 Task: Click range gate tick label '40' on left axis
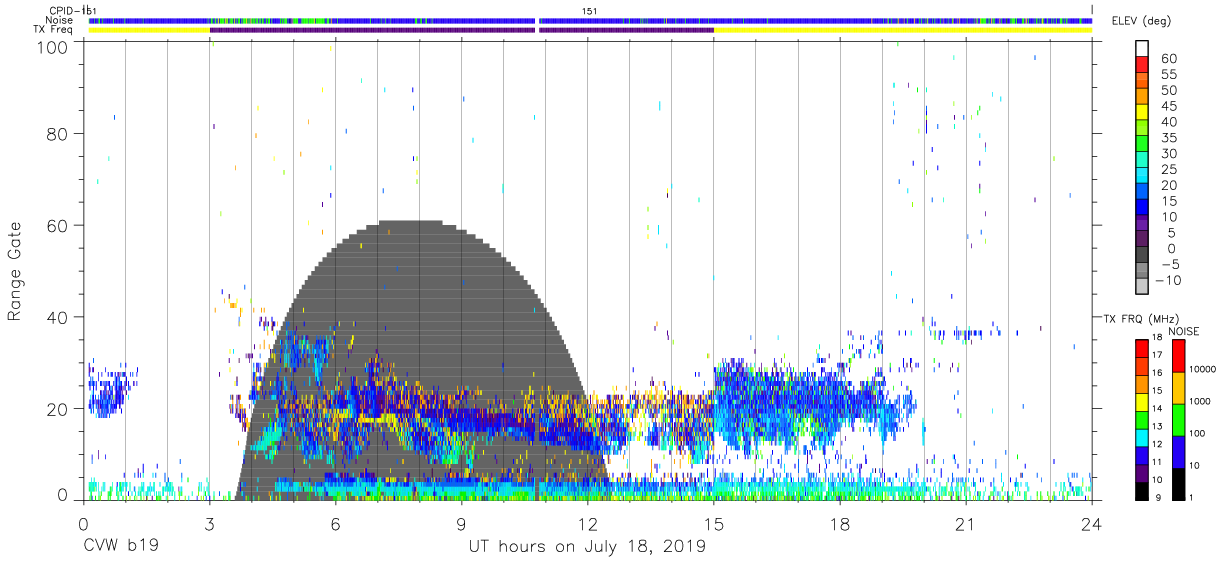point(57,317)
